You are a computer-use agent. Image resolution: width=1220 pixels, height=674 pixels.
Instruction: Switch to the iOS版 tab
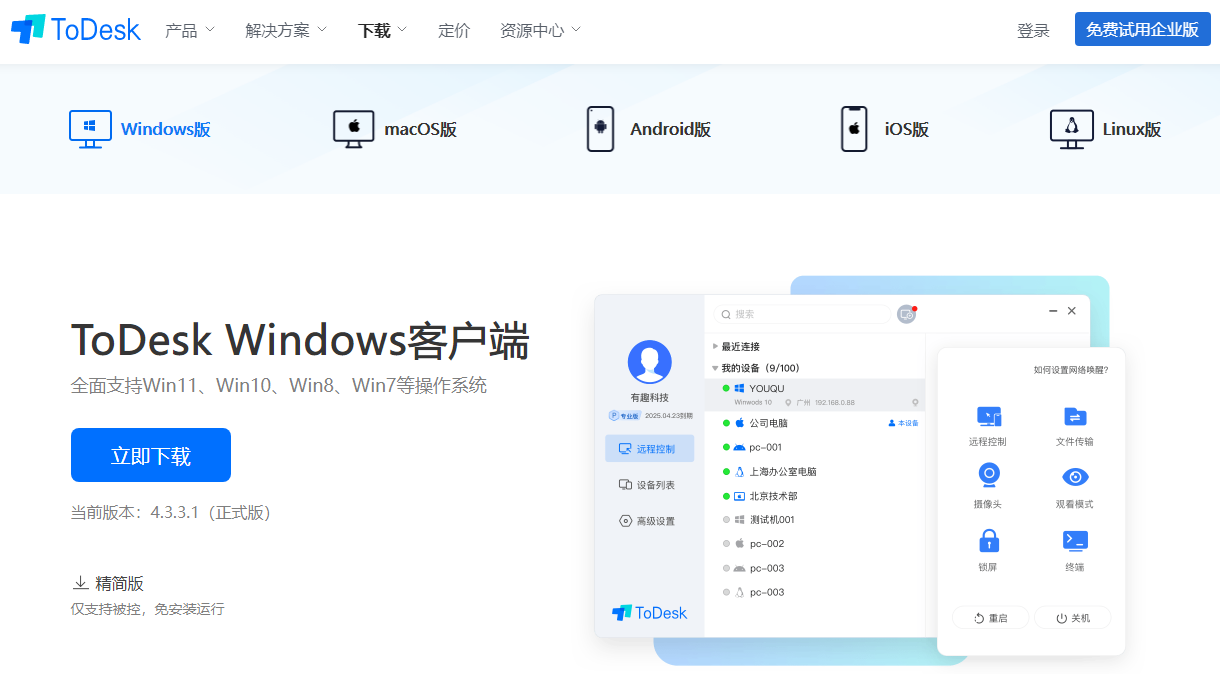pyautogui.click(x=885, y=129)
